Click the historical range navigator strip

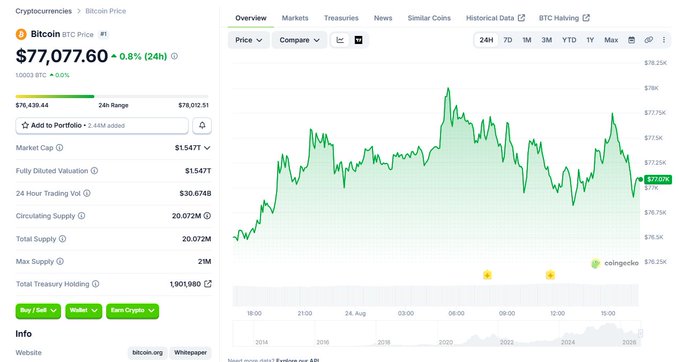pyautogui.click(x=437, y=333)
